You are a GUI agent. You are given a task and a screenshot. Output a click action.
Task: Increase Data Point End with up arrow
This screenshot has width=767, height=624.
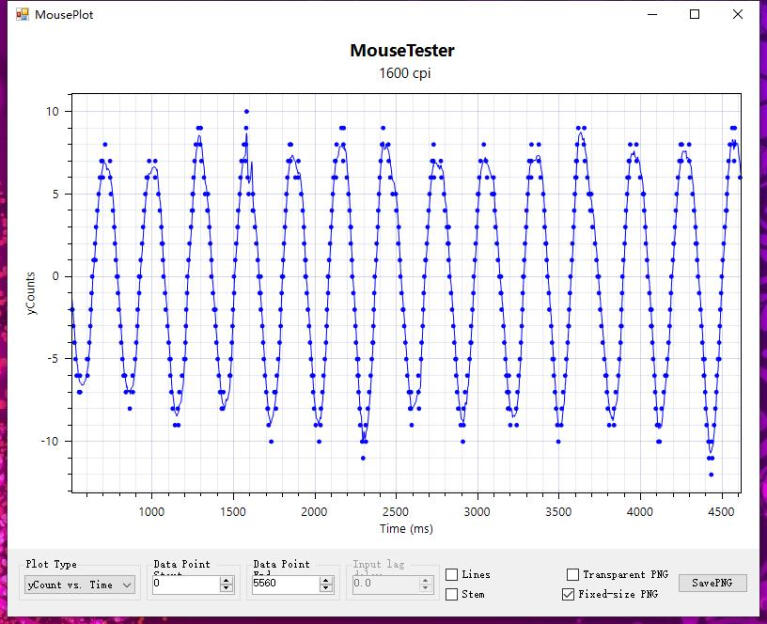(x=326, y=580)
